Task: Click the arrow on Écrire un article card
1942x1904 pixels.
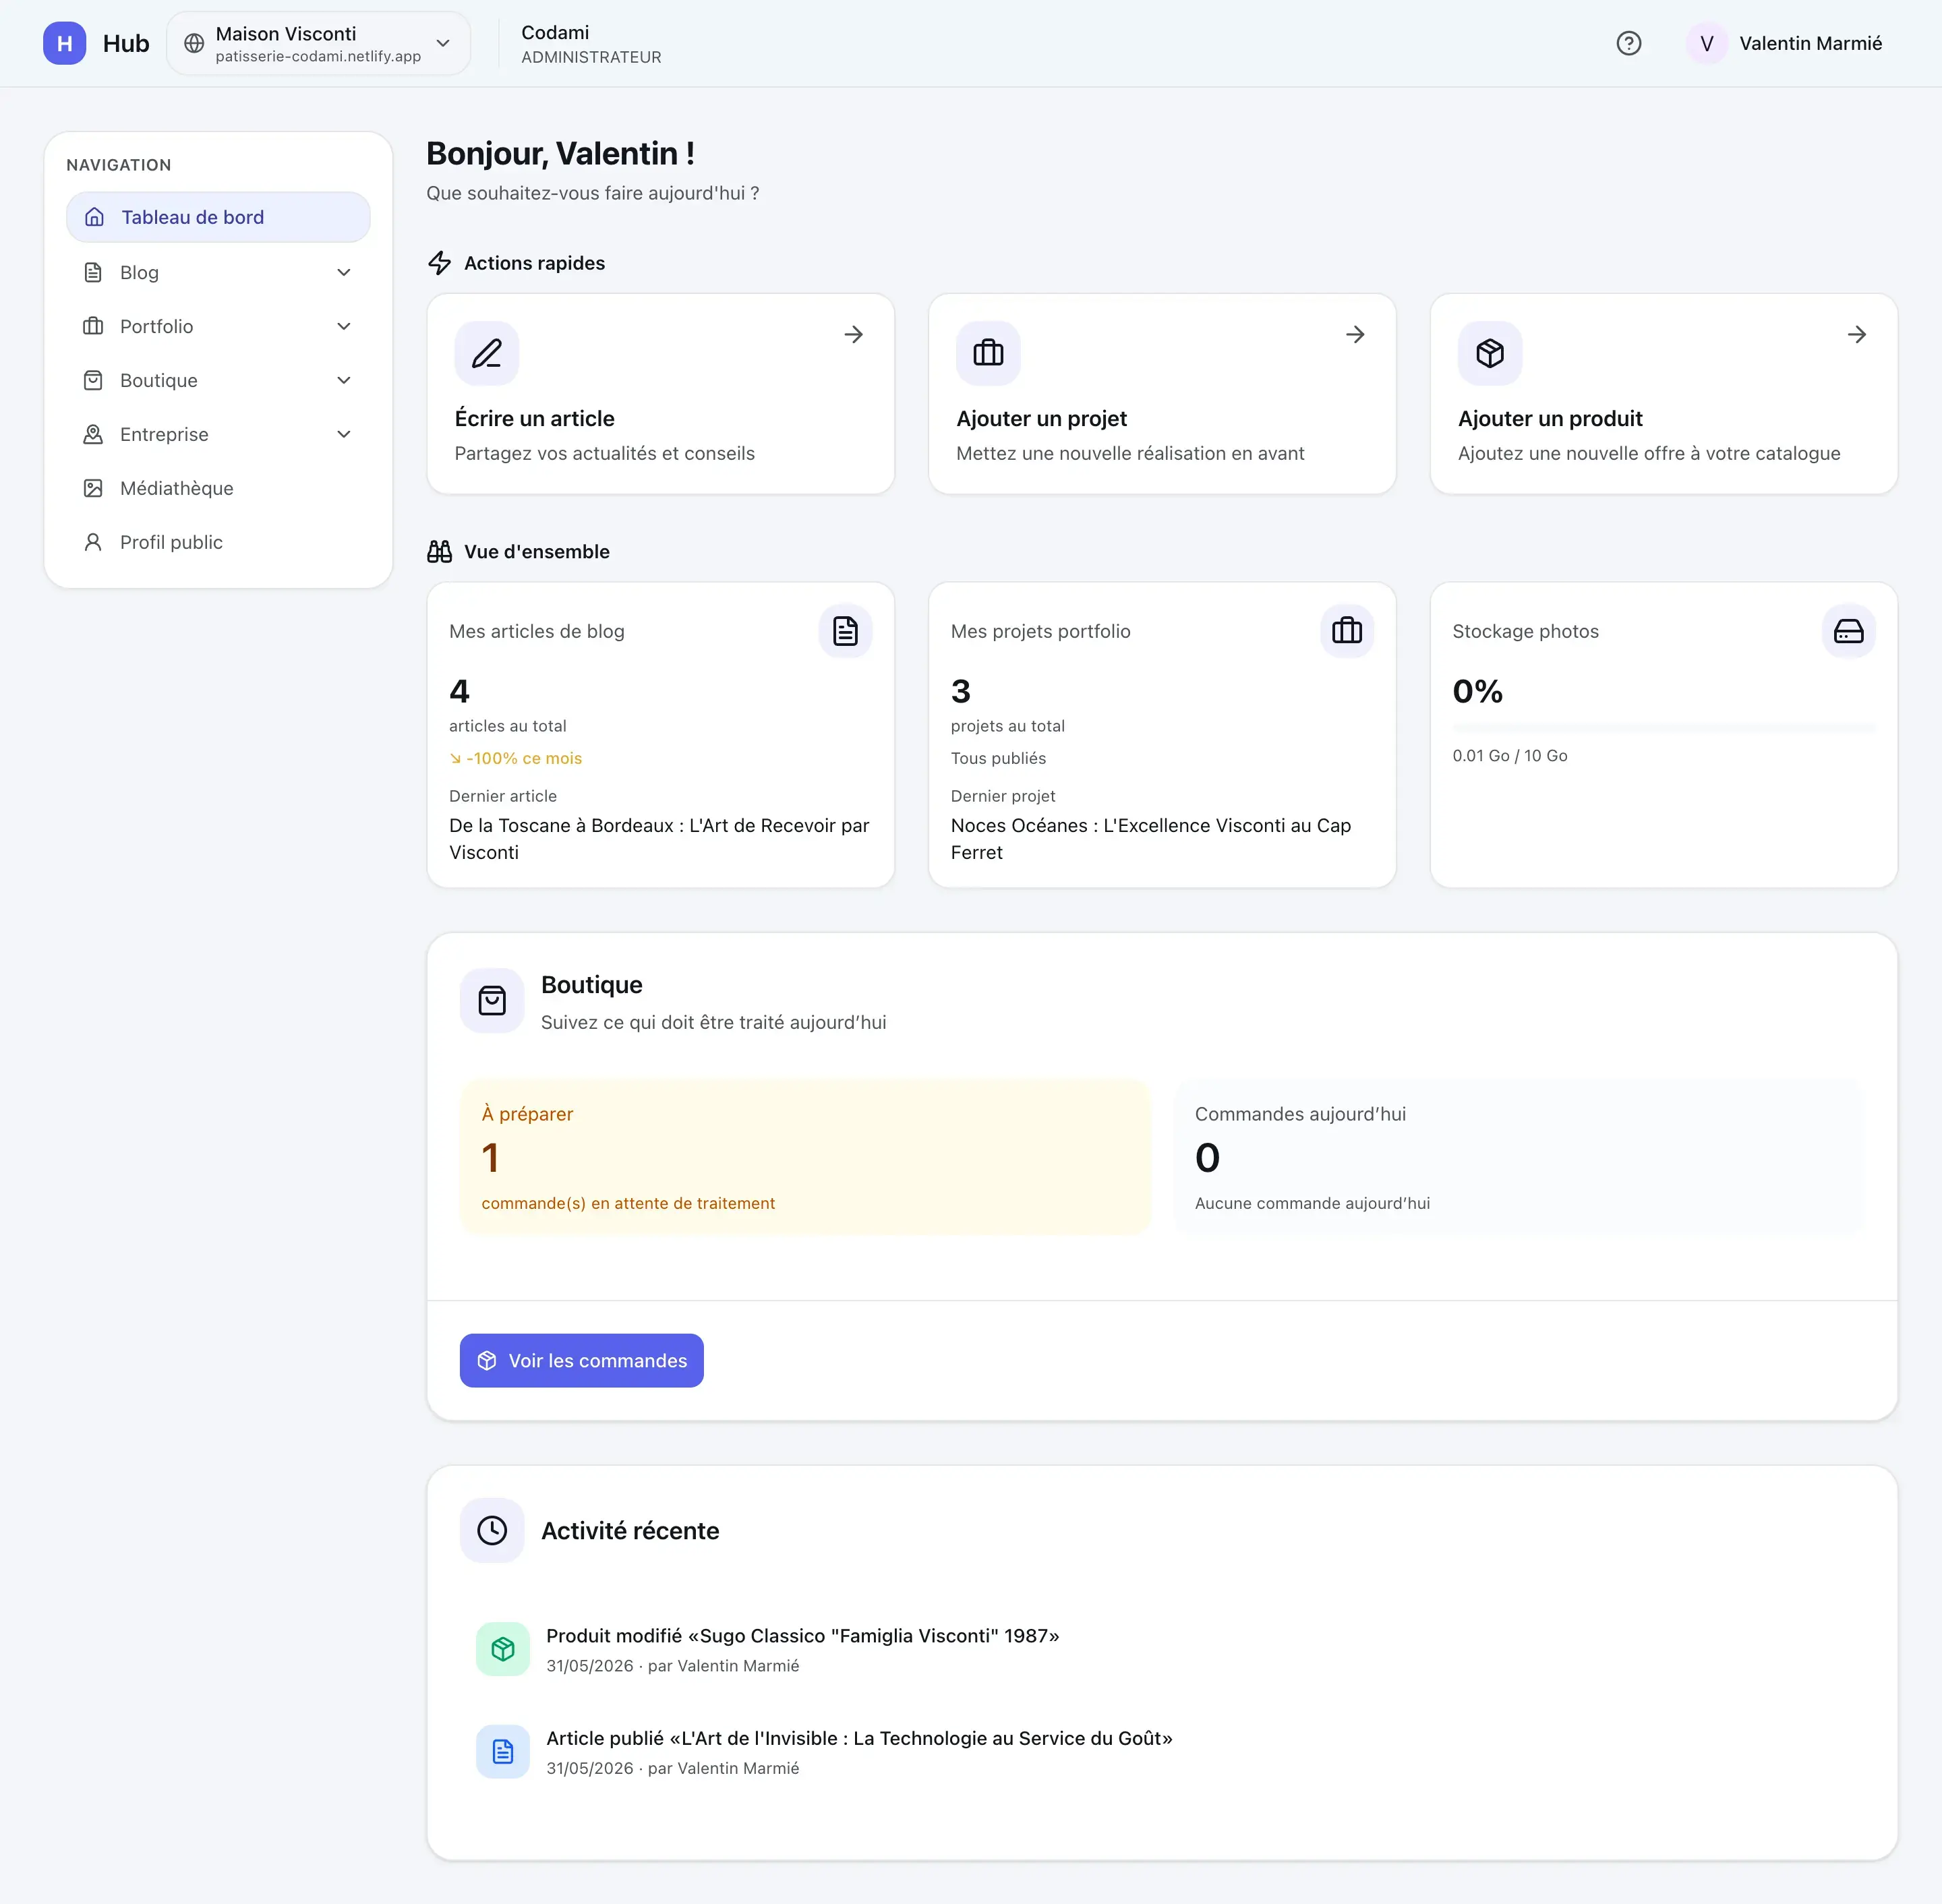Action: pyautogui.click(x=853, y=334)
